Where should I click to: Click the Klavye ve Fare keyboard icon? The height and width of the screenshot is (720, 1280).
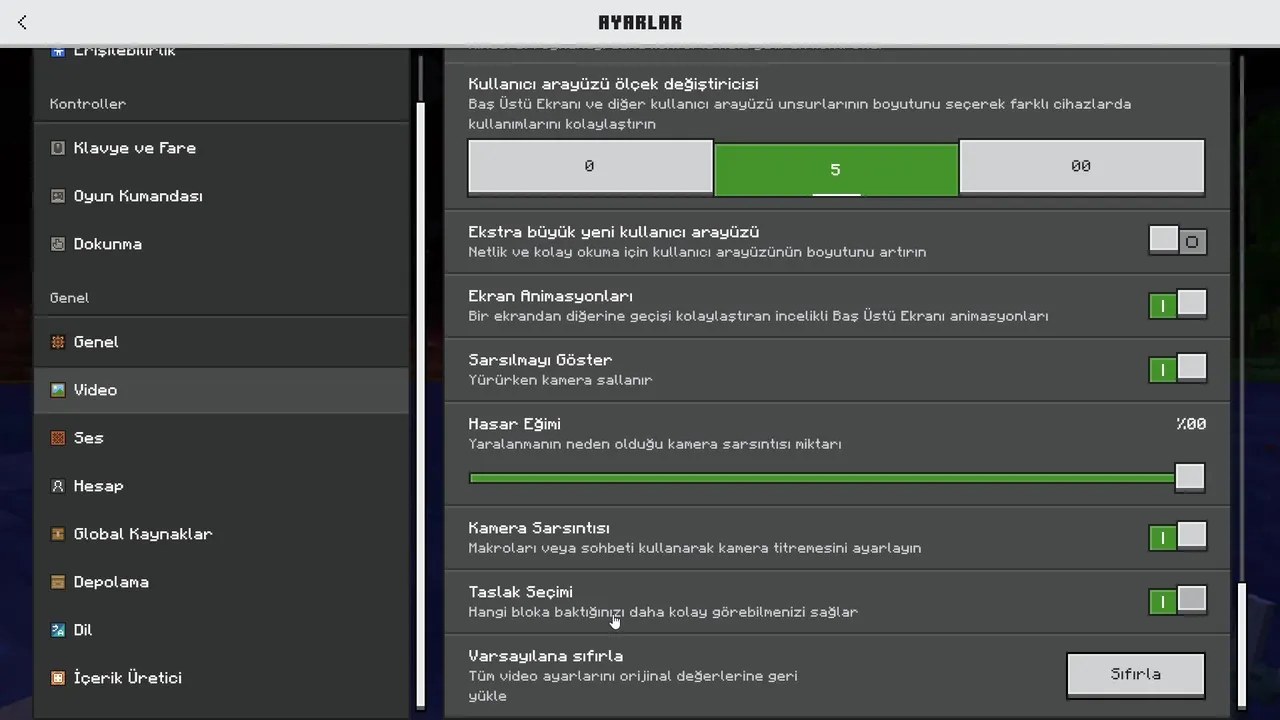pyautogui.click(x=58, y=148)
